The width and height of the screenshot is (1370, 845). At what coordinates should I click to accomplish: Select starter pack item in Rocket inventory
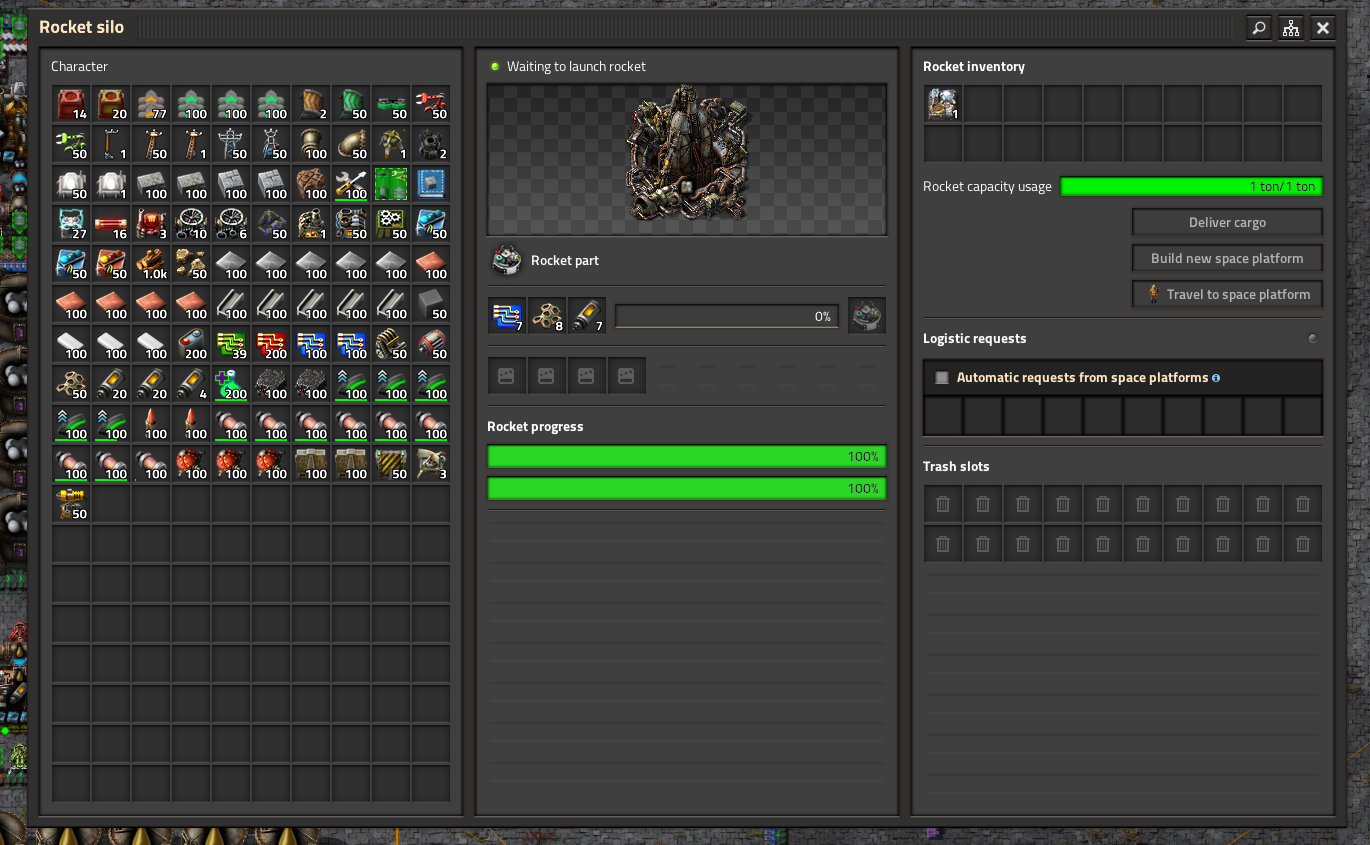point(943,104)
